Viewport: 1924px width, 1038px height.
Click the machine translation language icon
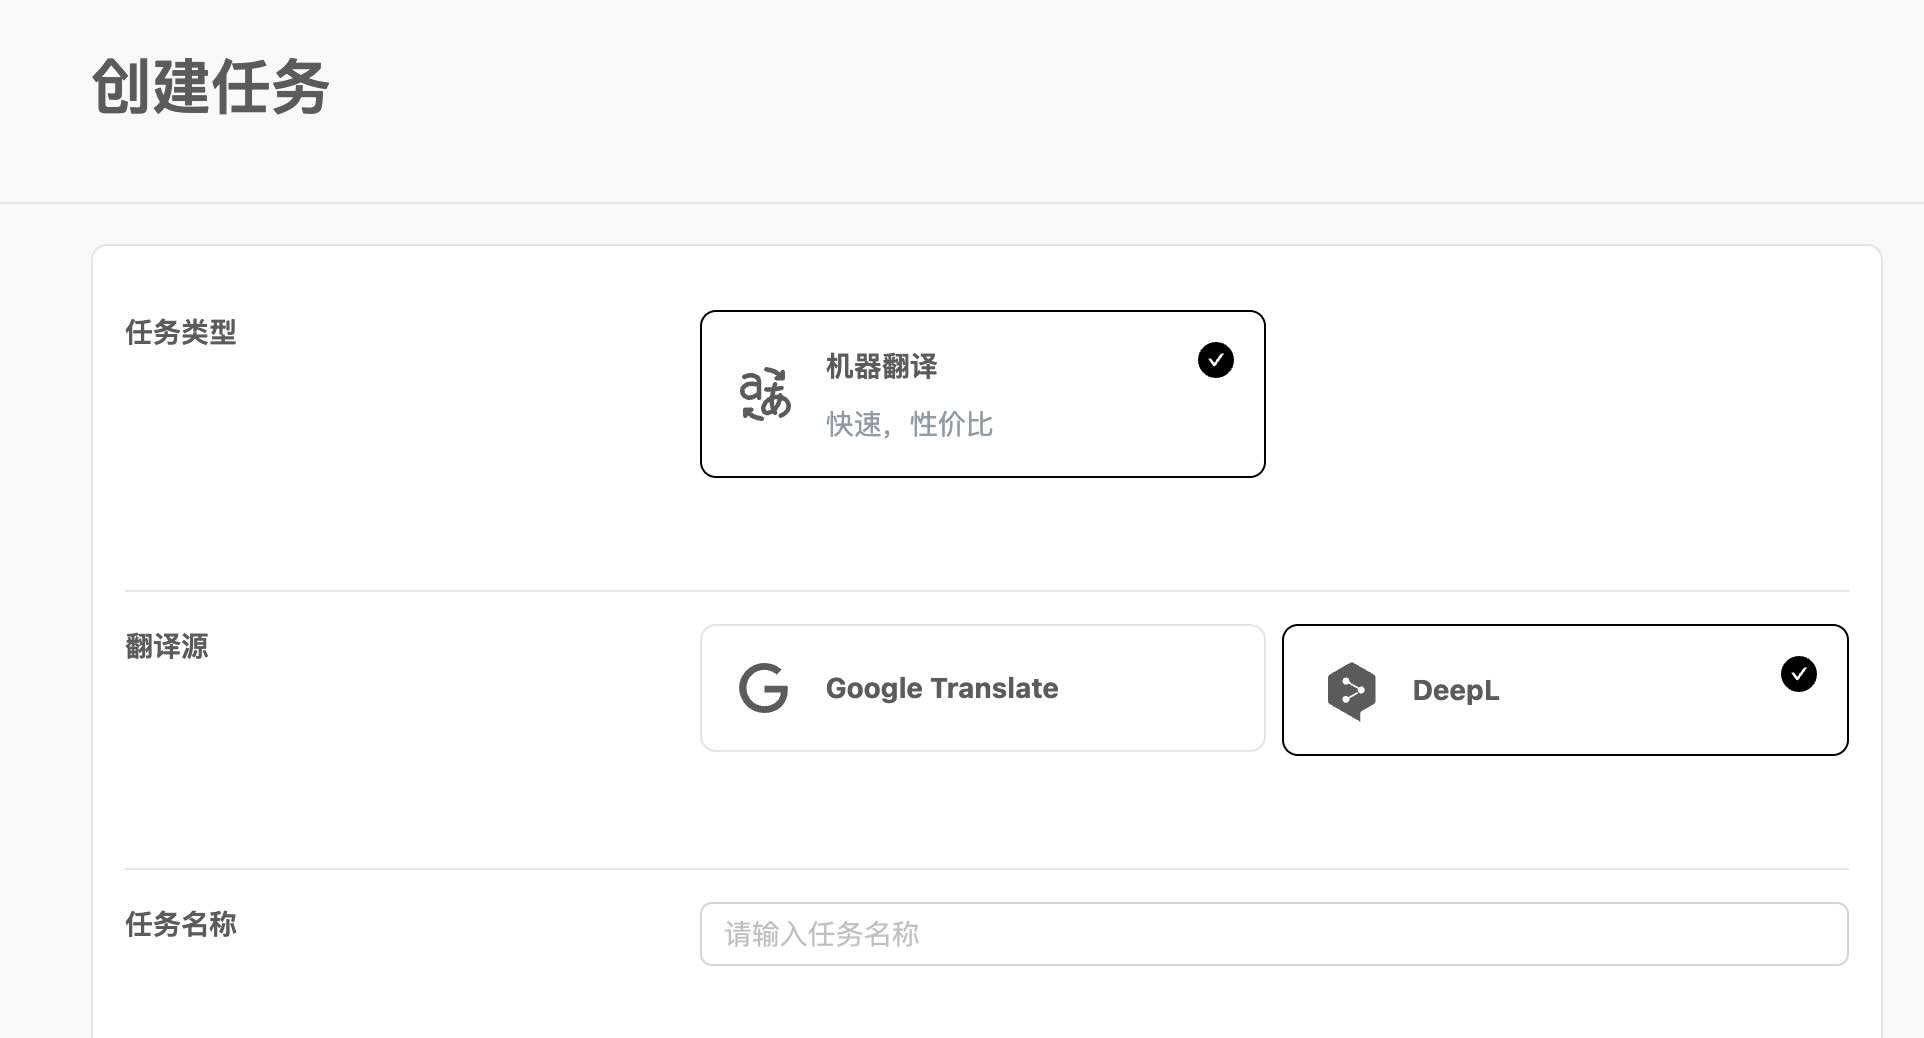pyautogui.click(x=765, y=394)
